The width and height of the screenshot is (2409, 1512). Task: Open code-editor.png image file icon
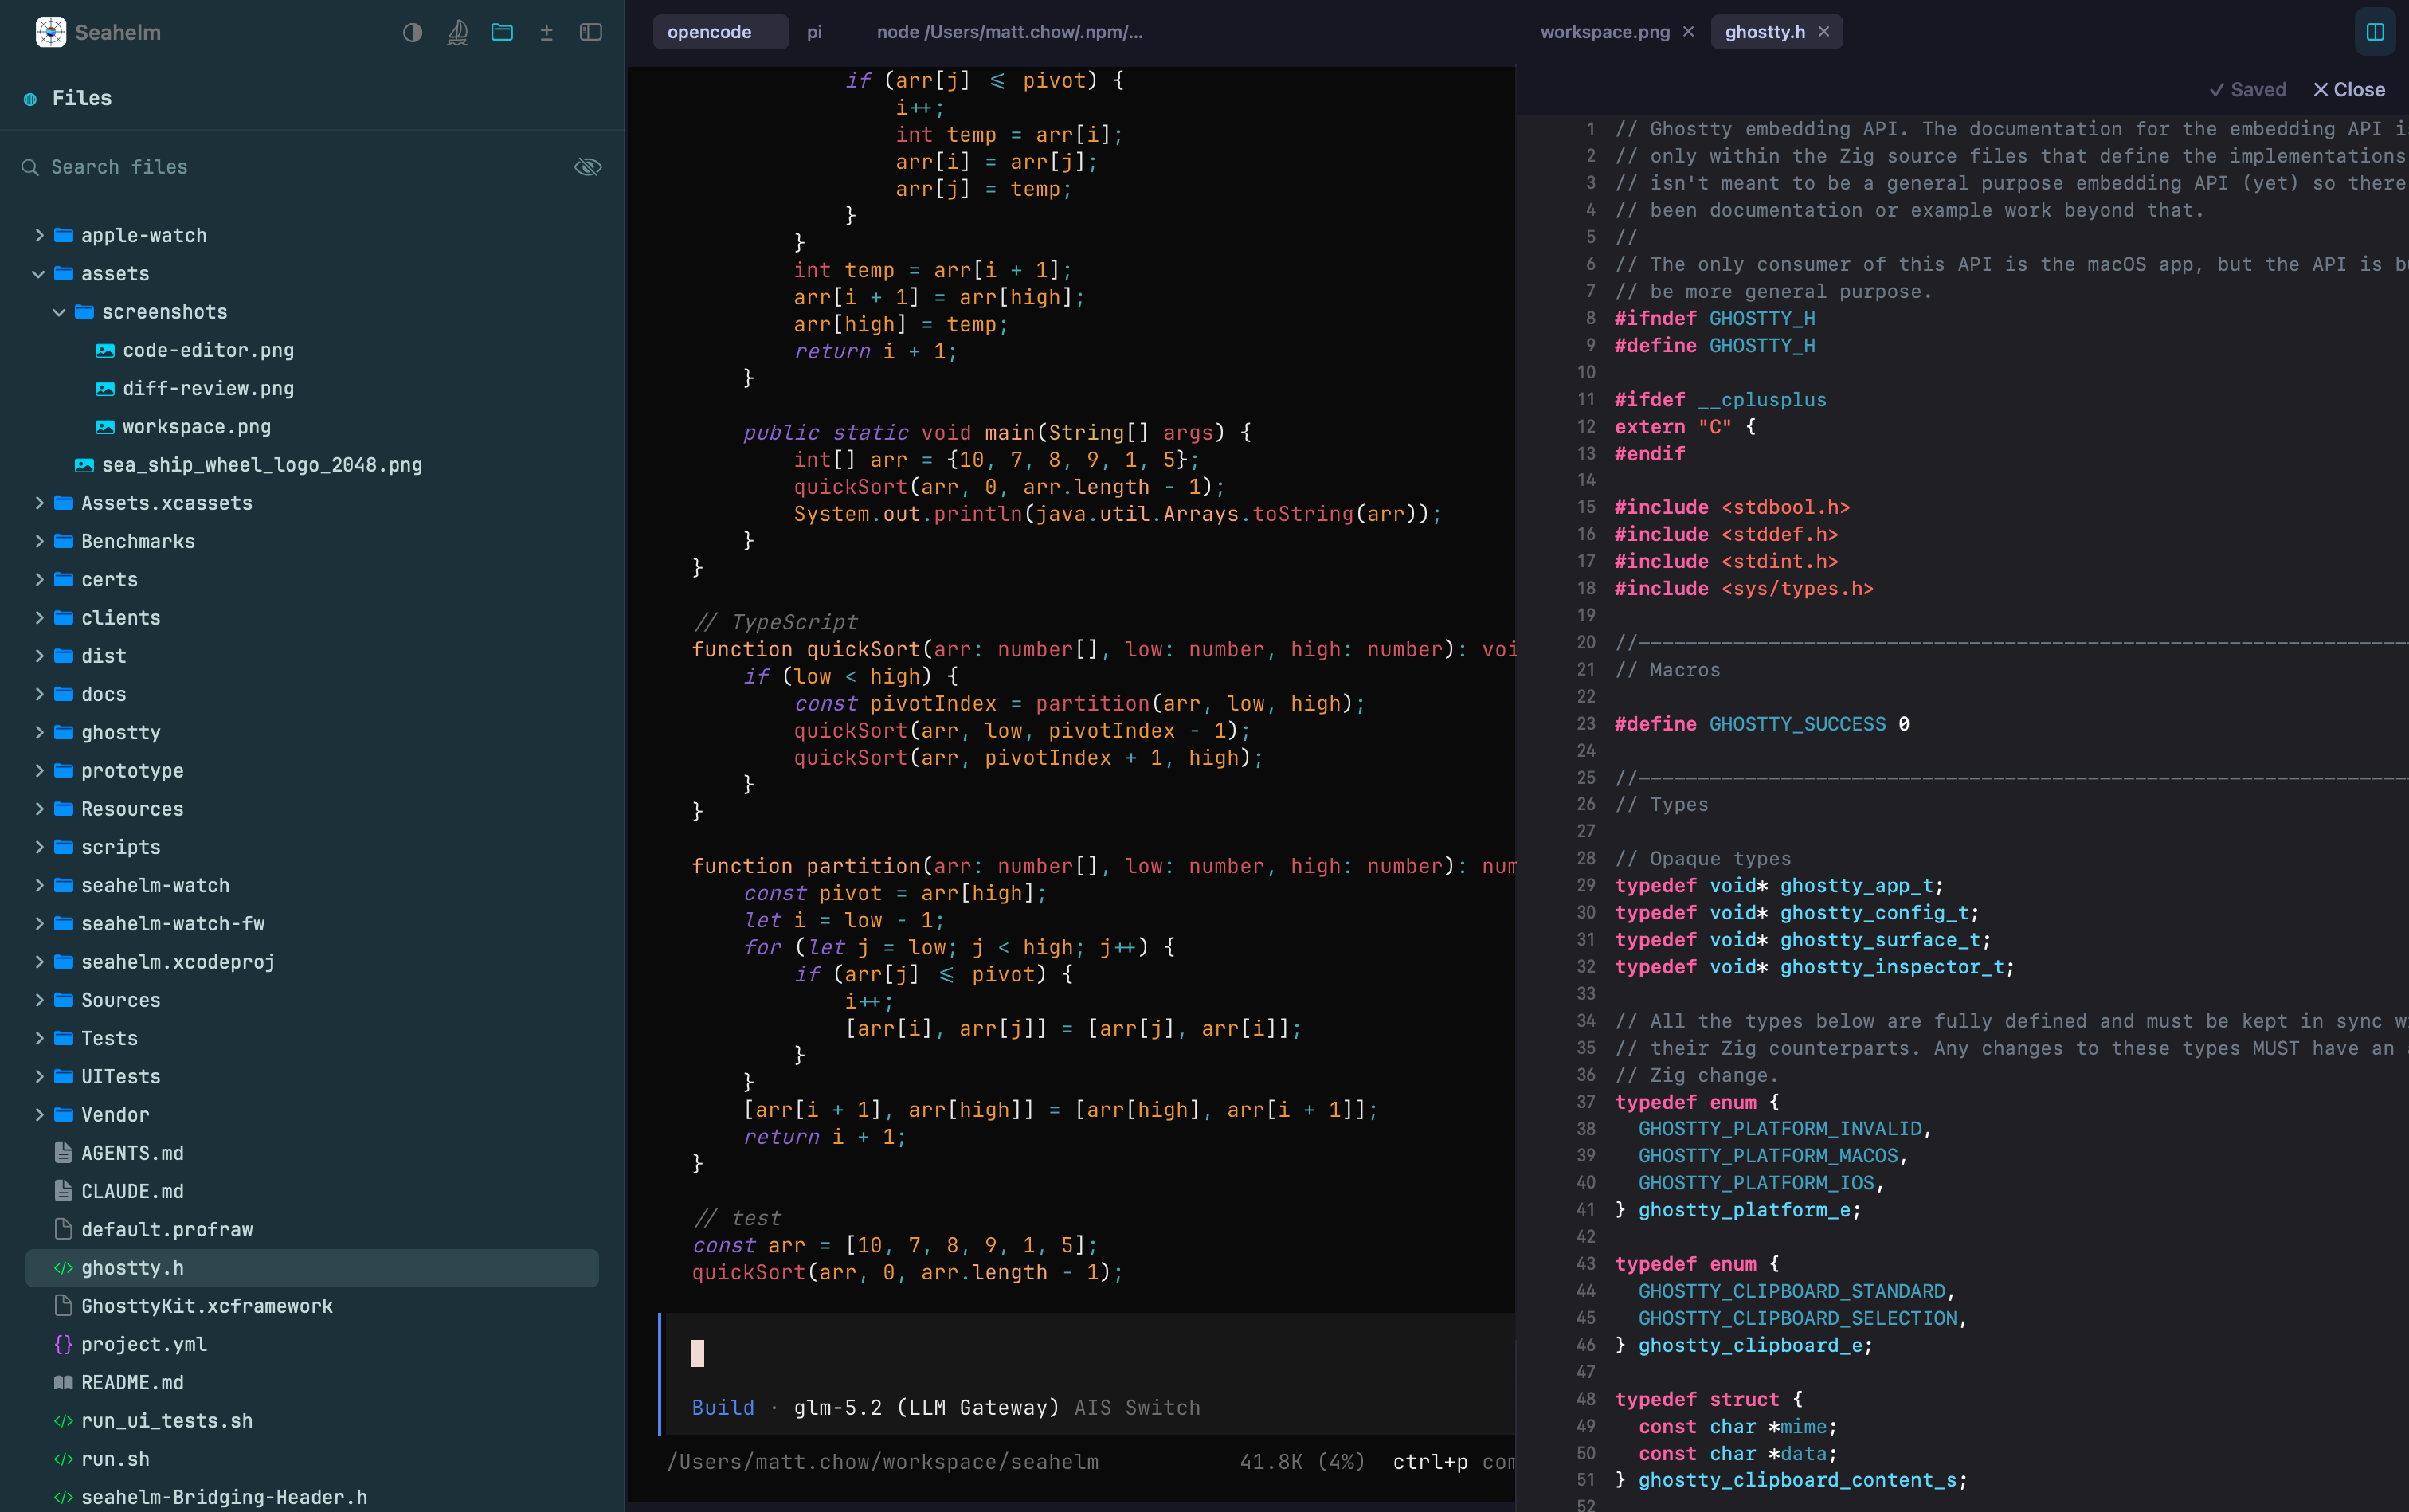coord(105,350)
